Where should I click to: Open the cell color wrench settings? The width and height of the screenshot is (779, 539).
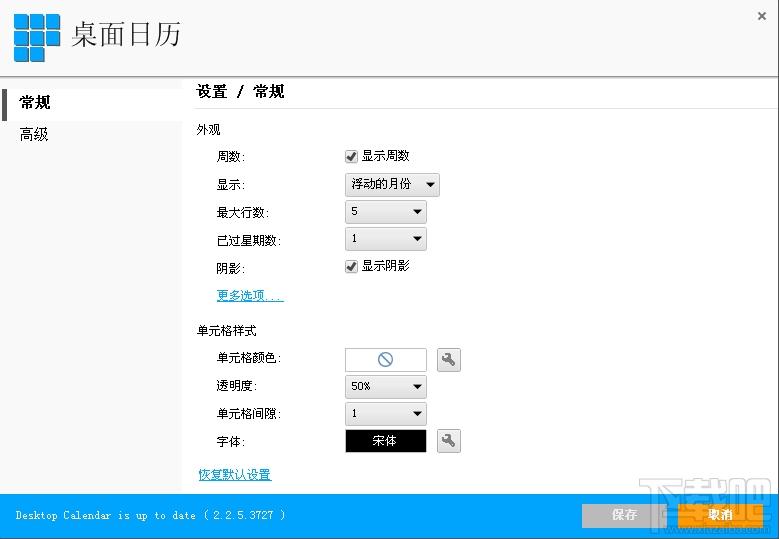449,360
